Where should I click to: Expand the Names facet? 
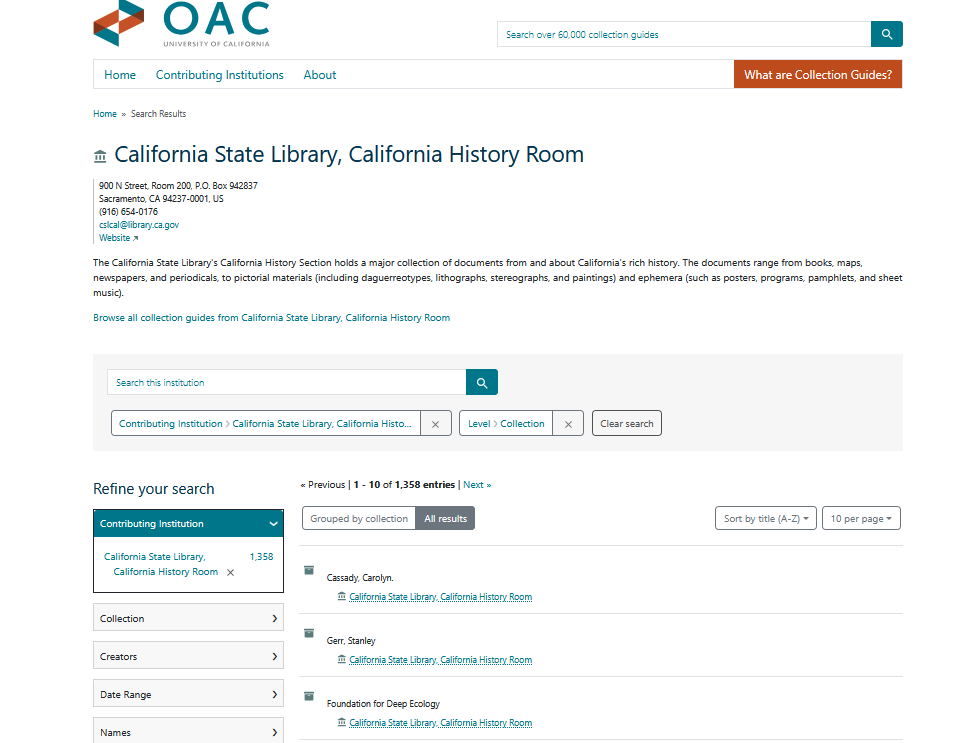(188, 731)
